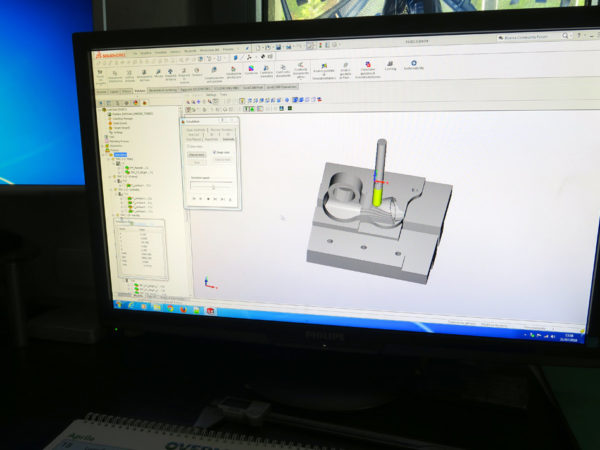Click the Windows Start button

coord(118,304)
